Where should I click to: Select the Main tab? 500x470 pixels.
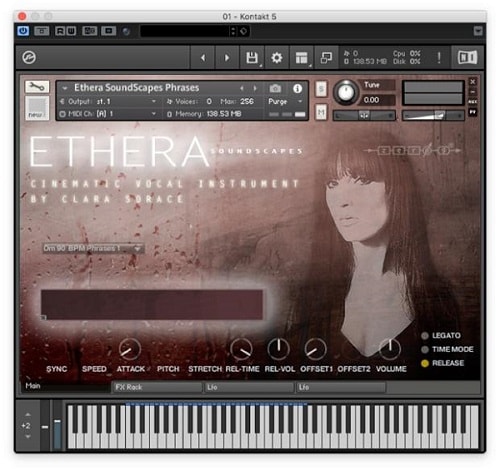click(x=65, y=386)
